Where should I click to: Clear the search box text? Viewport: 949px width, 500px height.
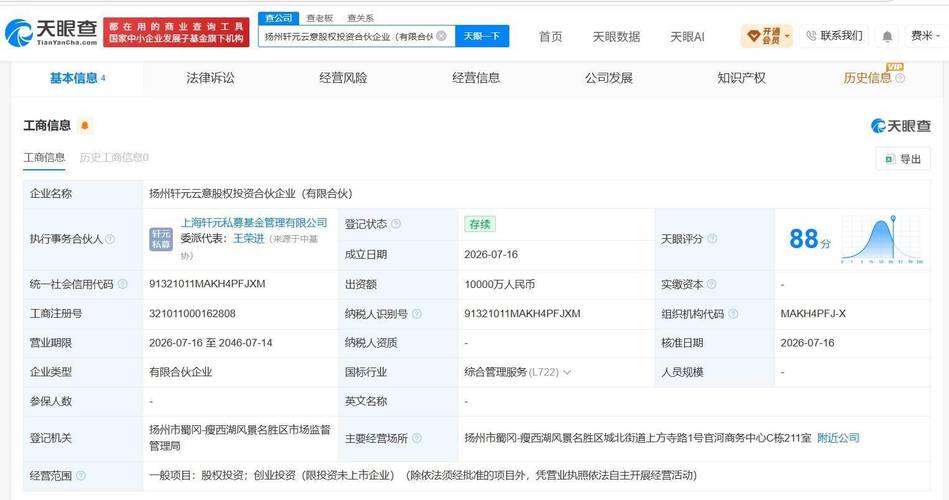[441, 36]
